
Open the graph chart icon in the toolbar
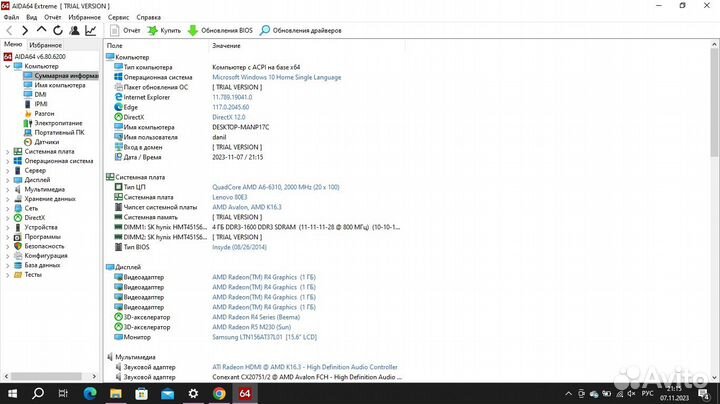91,30
